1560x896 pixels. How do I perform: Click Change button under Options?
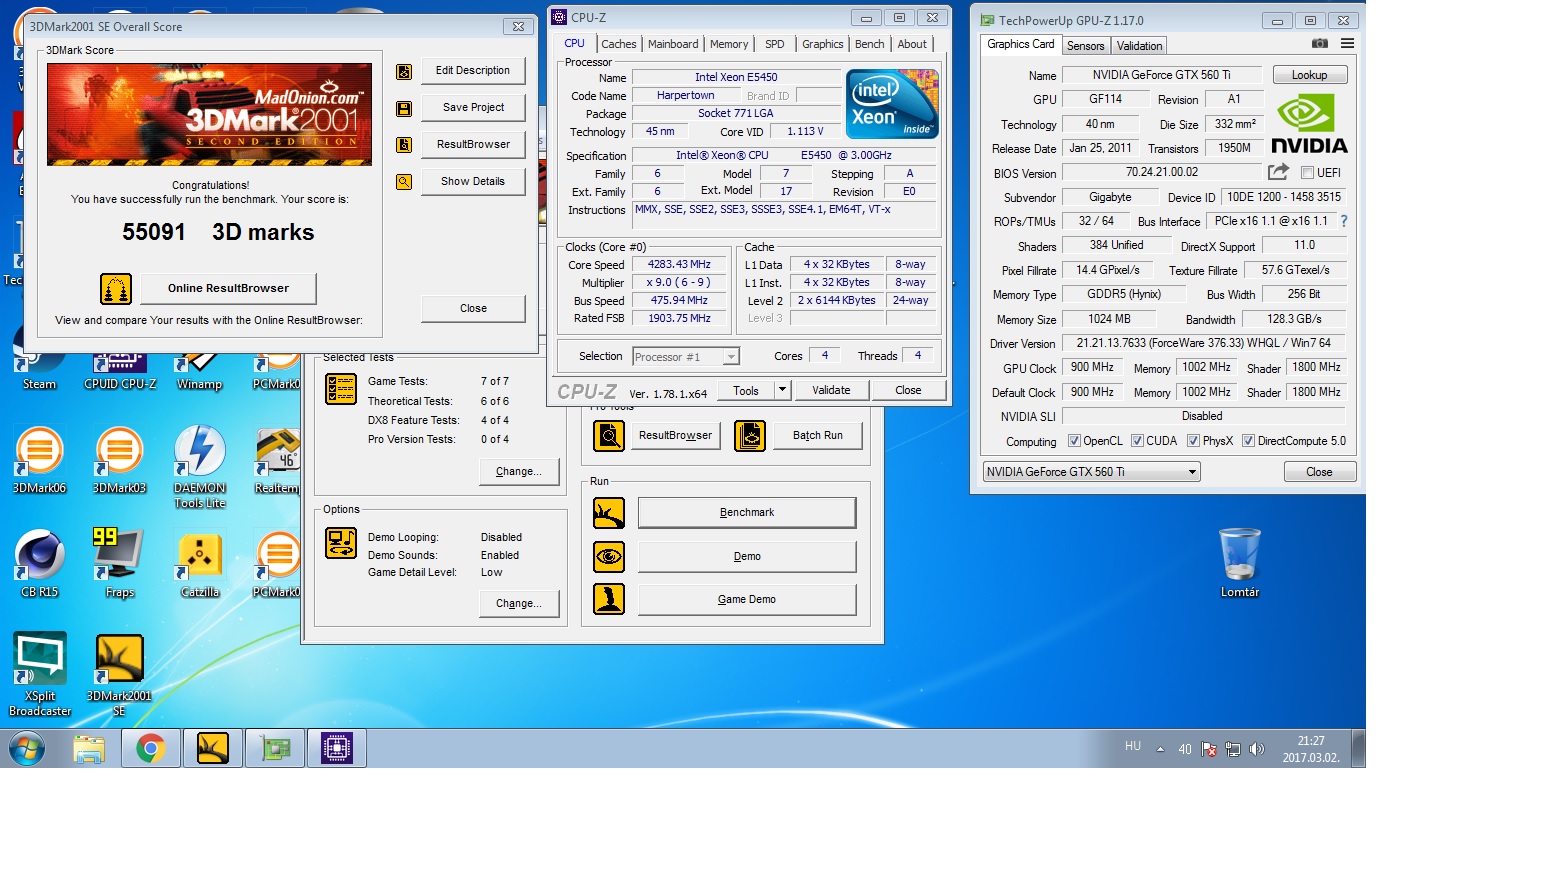point(519,603)
